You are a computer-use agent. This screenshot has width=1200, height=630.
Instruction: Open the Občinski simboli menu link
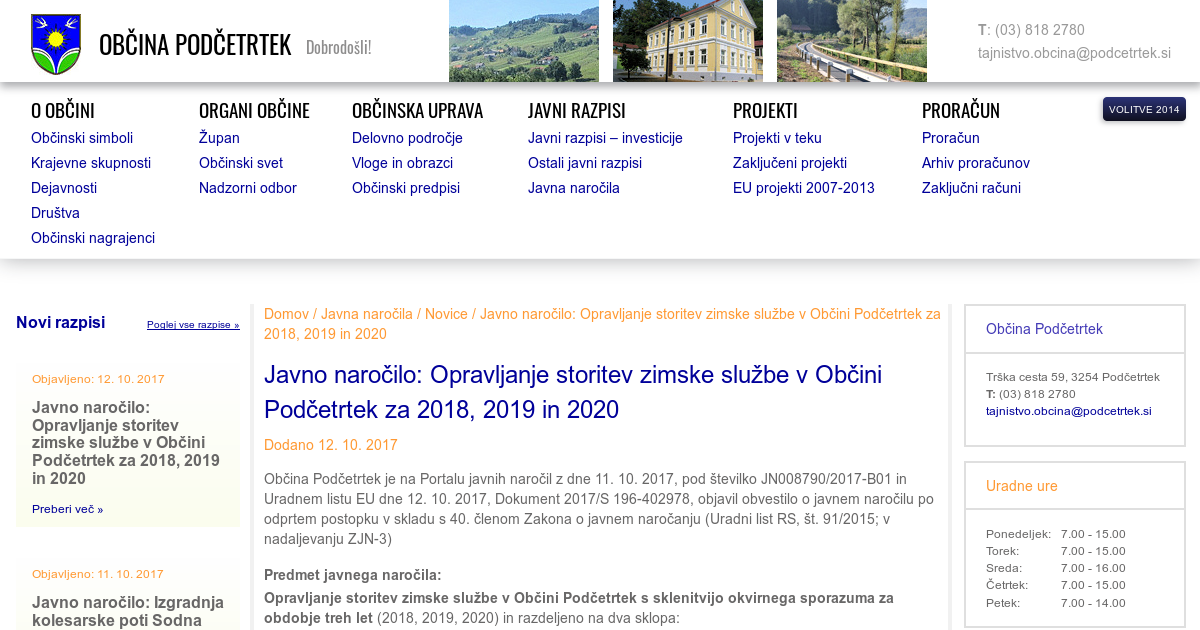point(82,138)
